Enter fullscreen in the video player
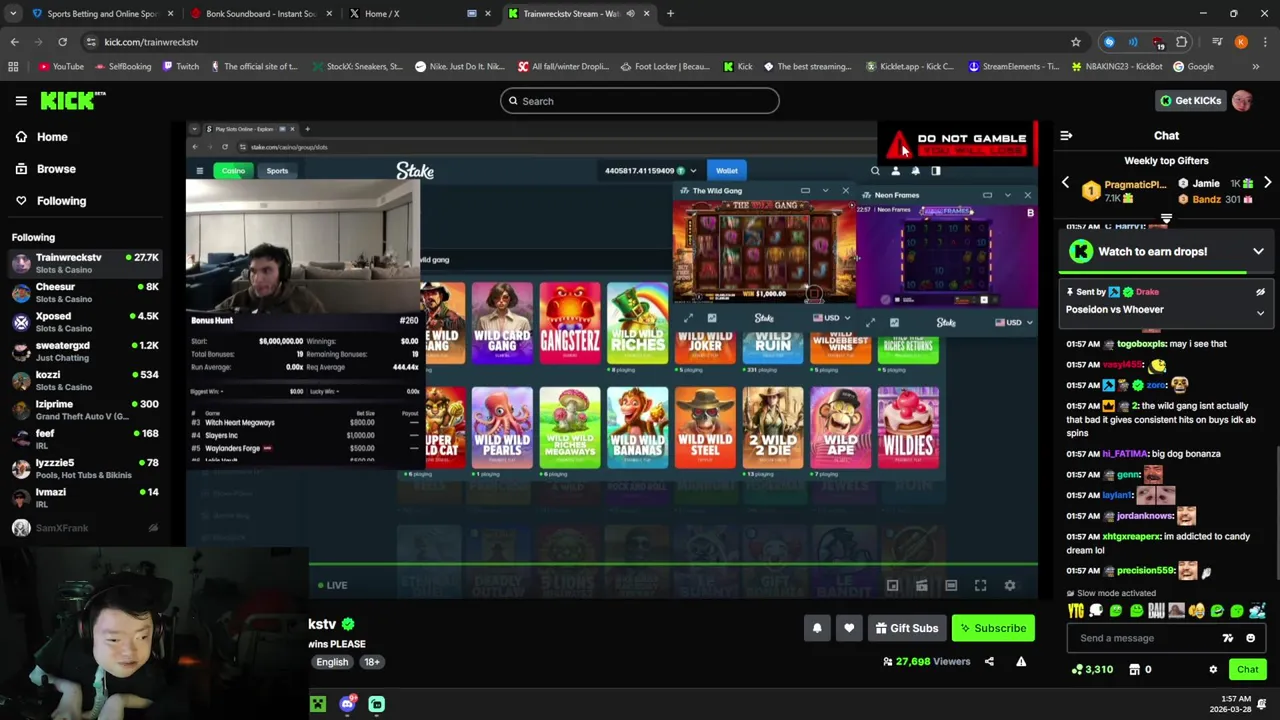 (x=980, y=585)
